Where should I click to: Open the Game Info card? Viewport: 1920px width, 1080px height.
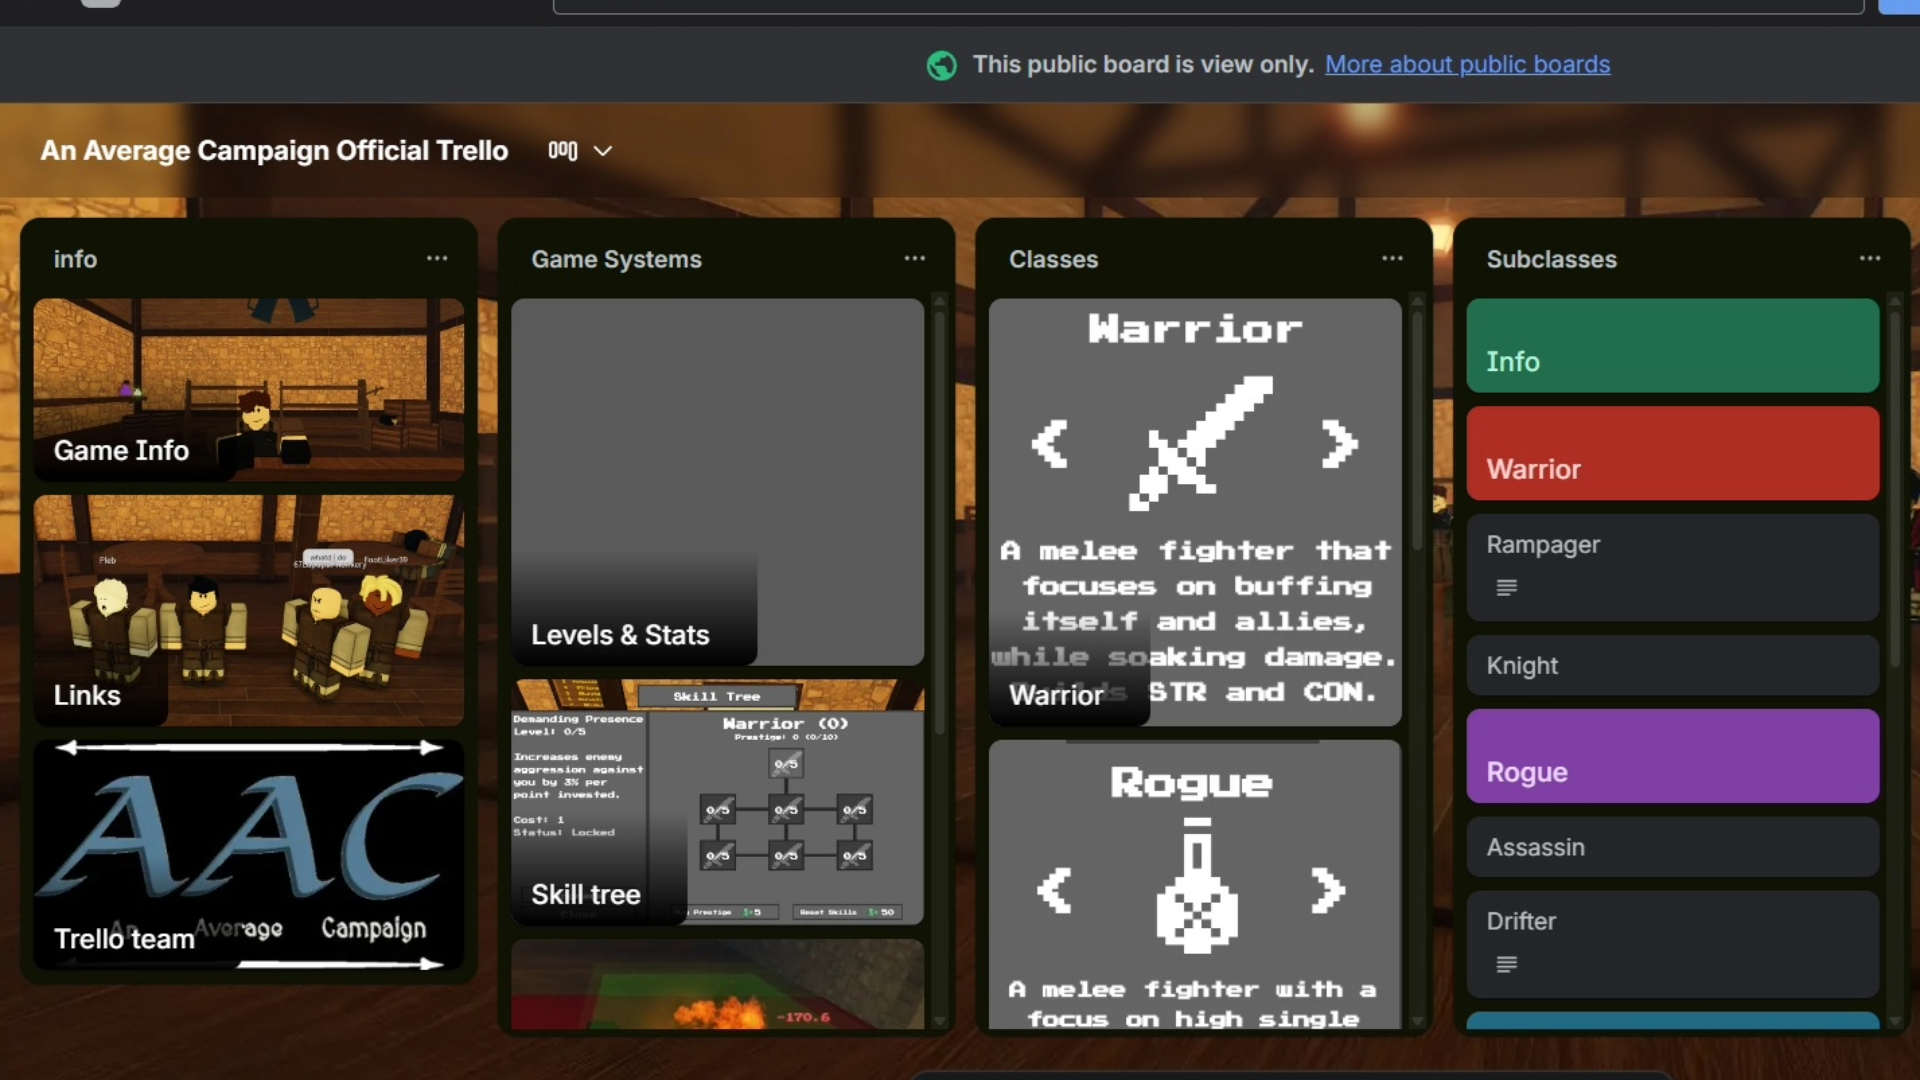point(248,390)
